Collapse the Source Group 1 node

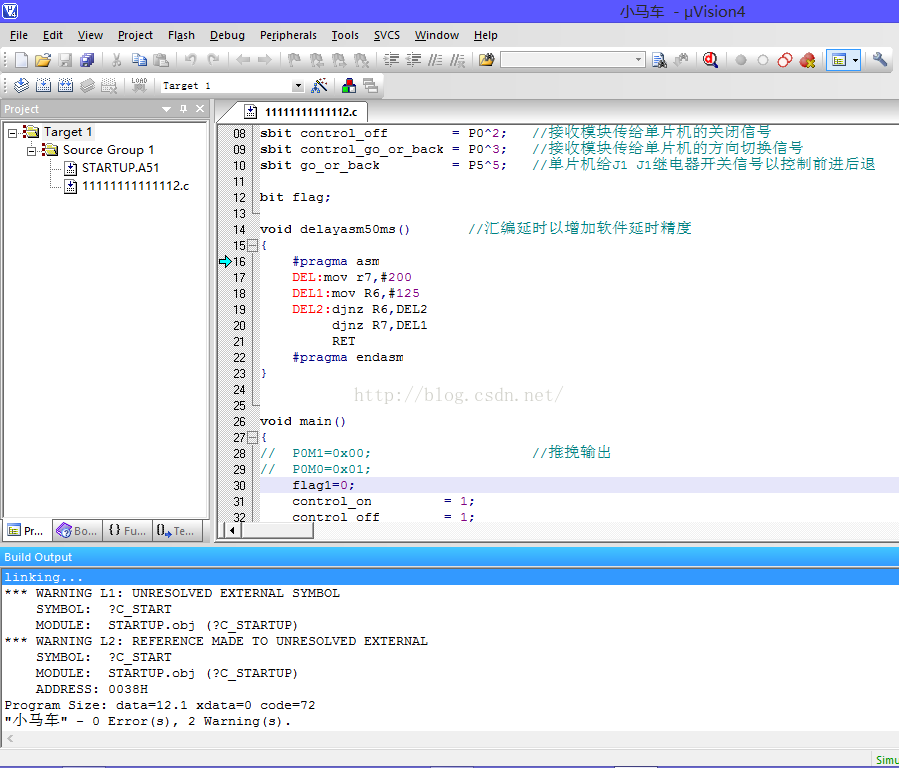(x=32, y=151)
